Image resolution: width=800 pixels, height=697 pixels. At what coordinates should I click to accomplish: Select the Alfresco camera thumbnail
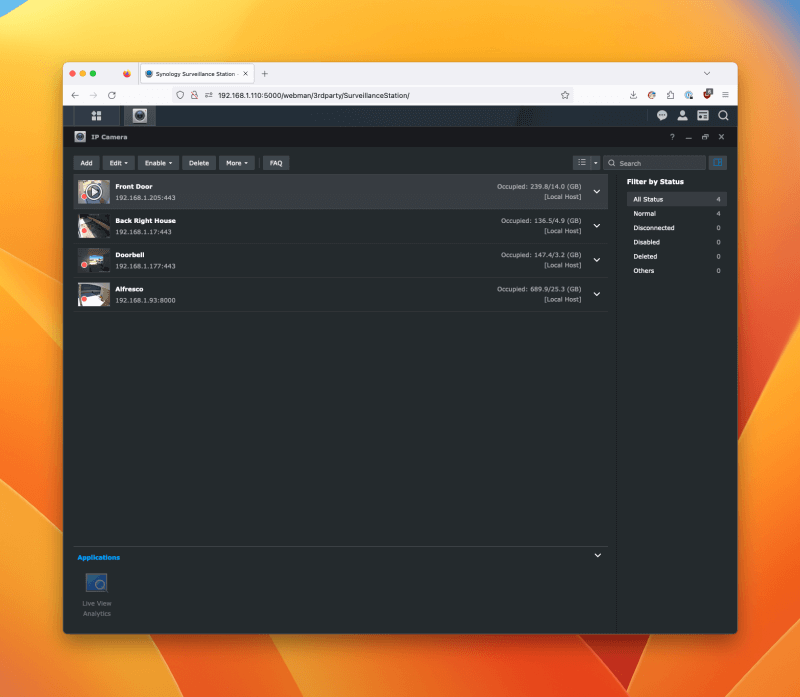pos(94,294)
